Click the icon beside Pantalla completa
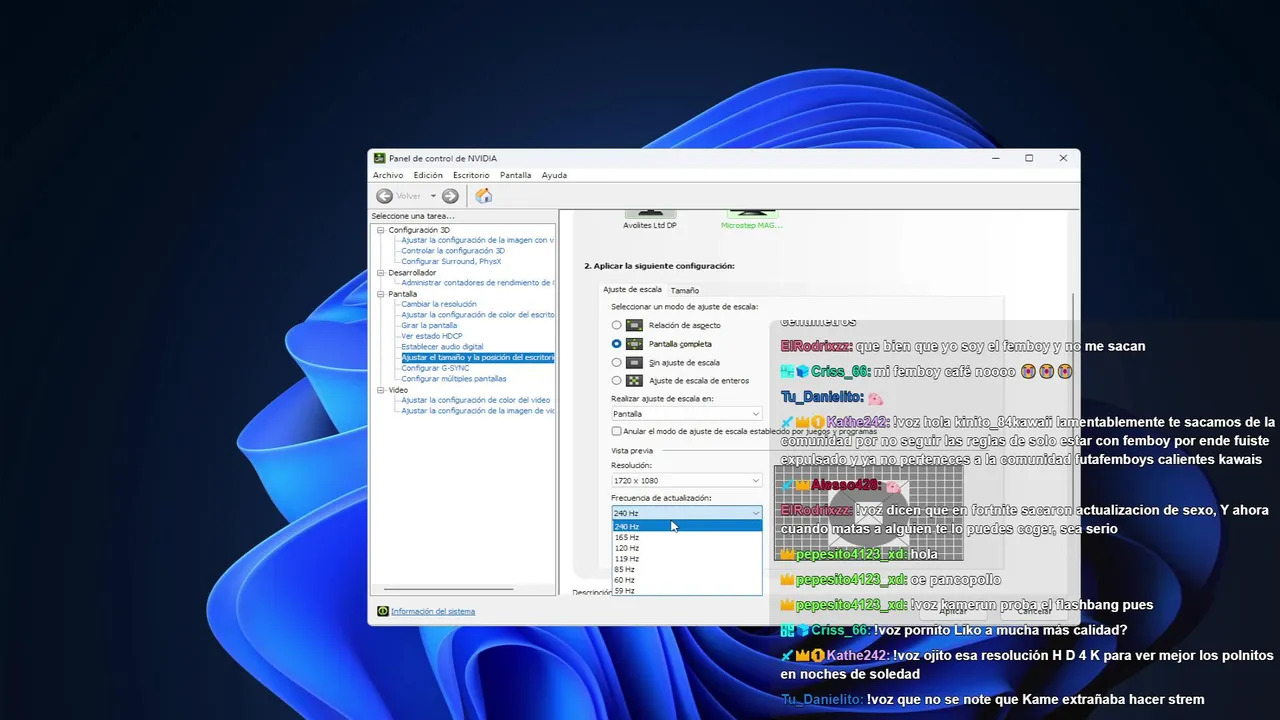Image resolution: width=1280 pixels, height=720 pixels. (x=634, y=344)
